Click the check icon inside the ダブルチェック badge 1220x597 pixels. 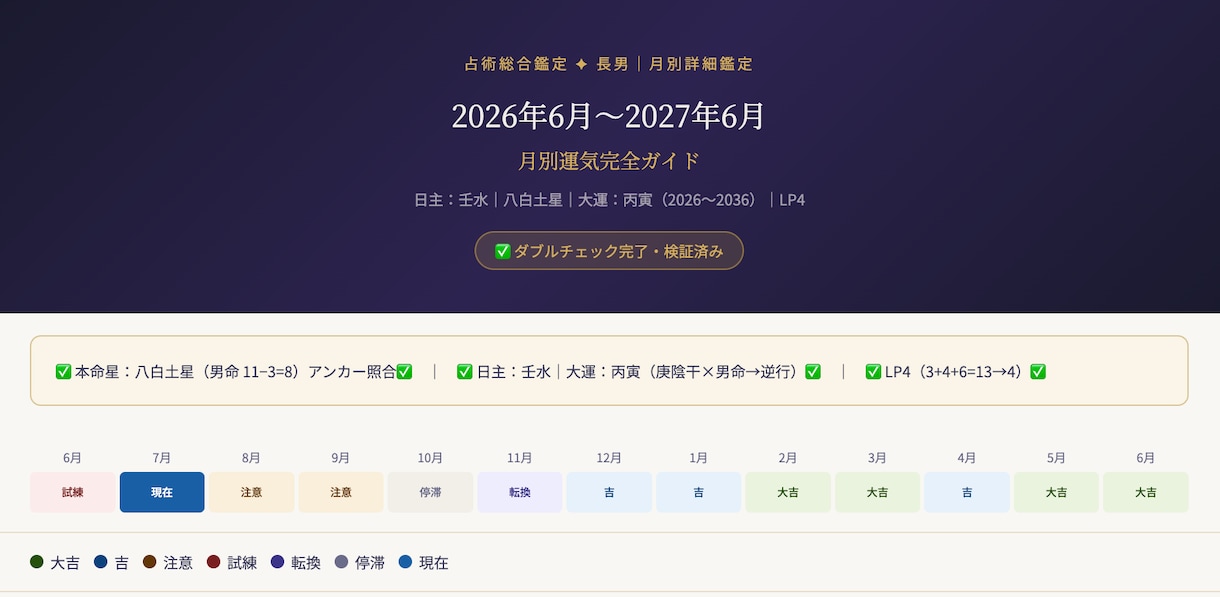(503, 251)
